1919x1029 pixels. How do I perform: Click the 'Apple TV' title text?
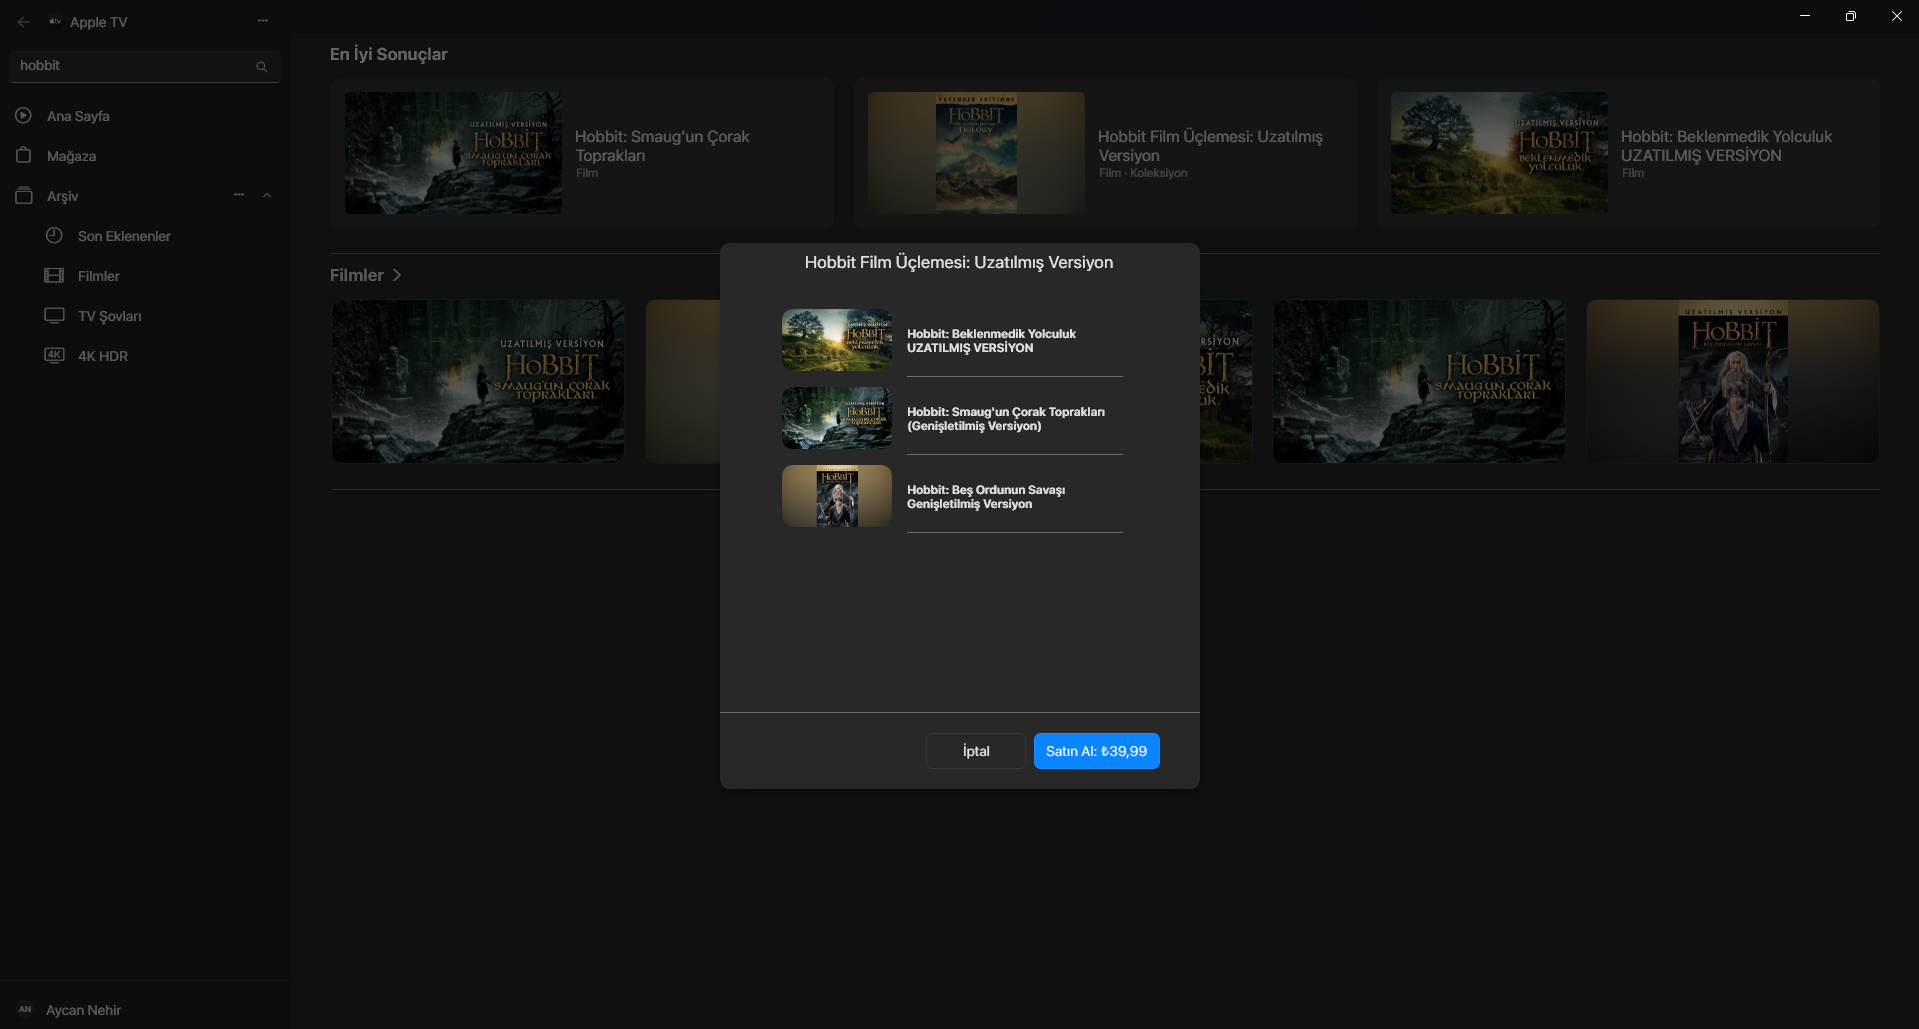click(98, 22)
